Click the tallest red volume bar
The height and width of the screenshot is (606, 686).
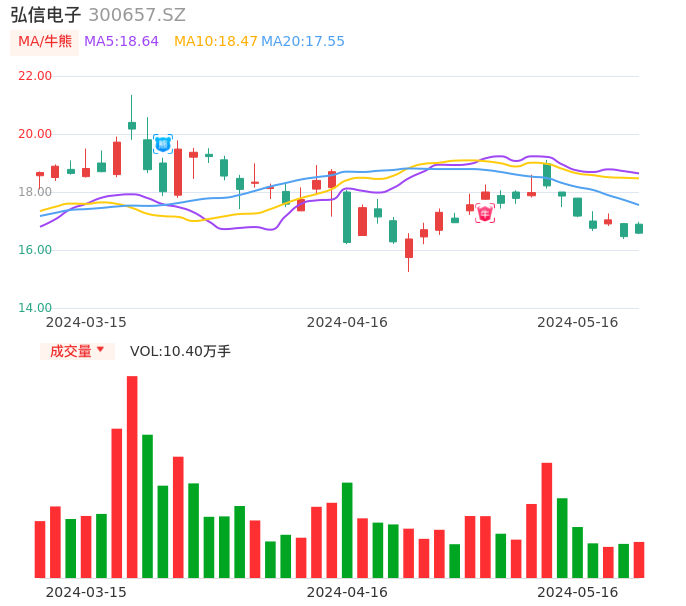[132, 477]
